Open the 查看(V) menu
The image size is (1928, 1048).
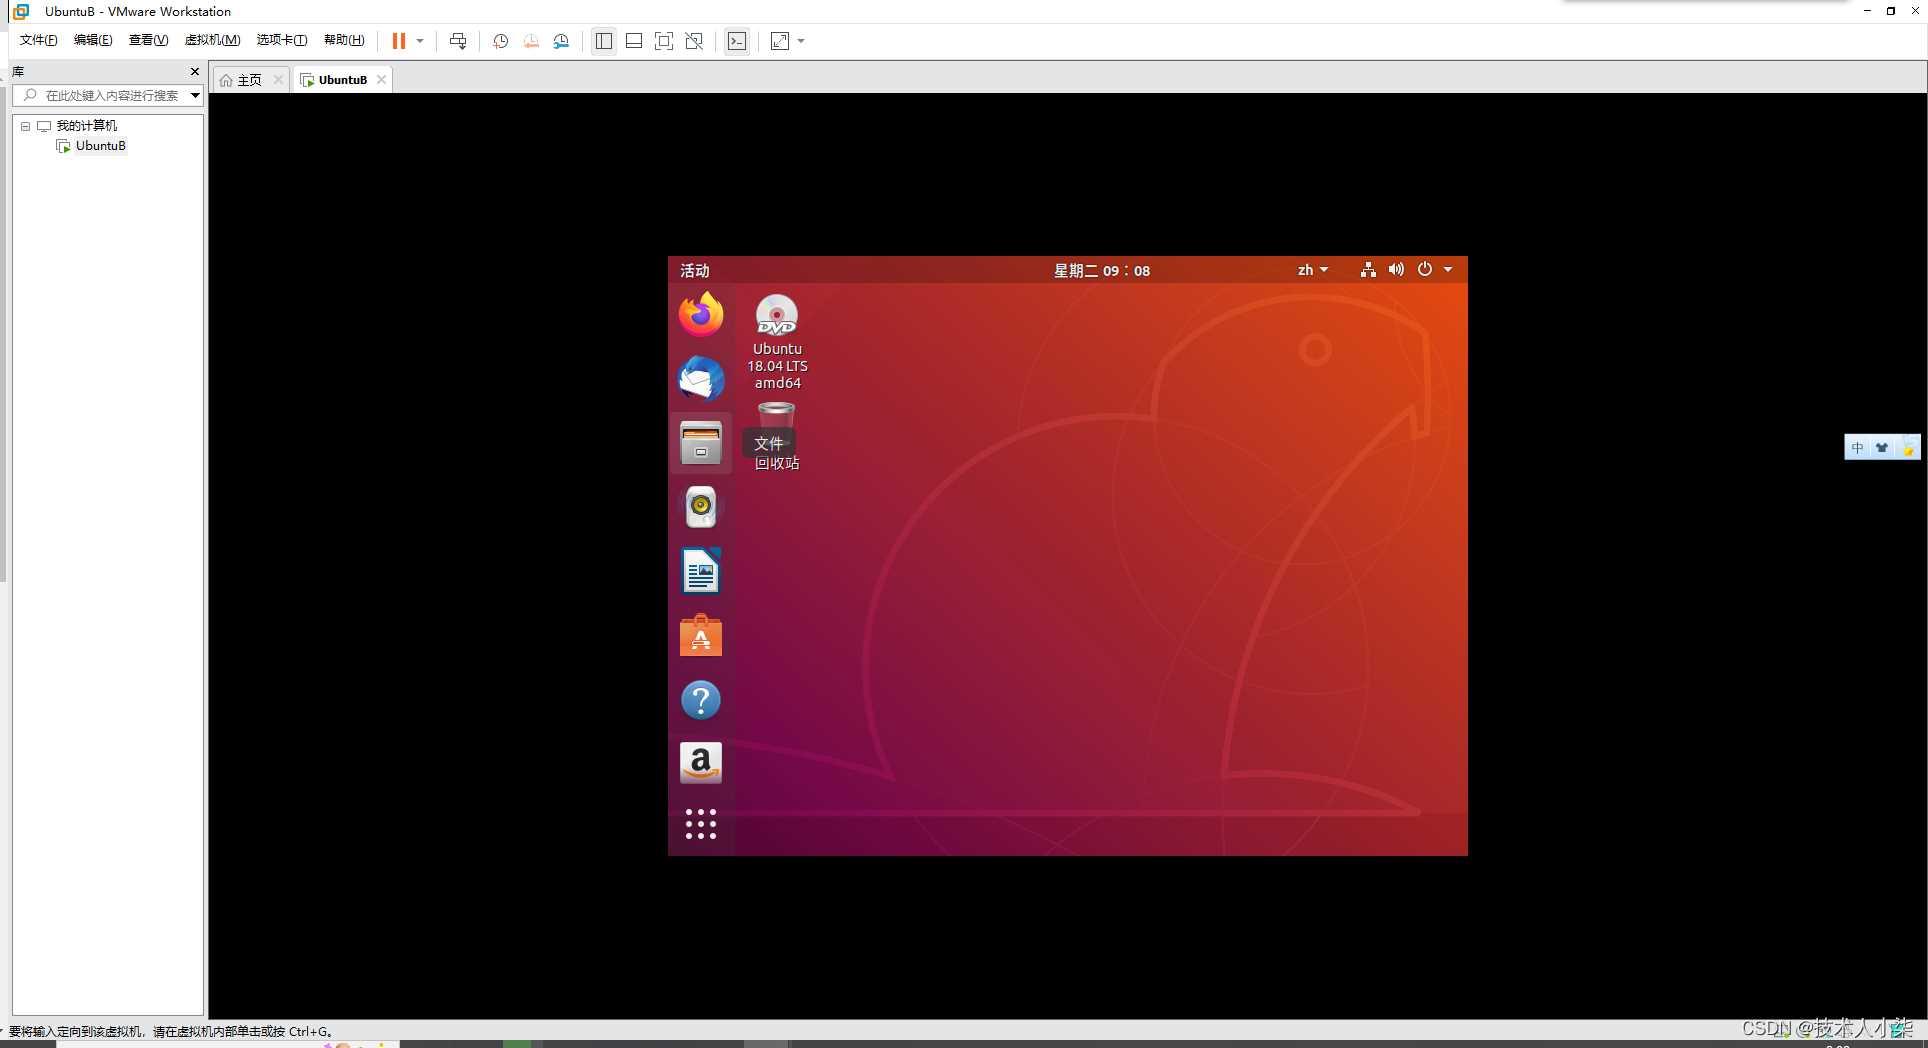click(148, 40)
